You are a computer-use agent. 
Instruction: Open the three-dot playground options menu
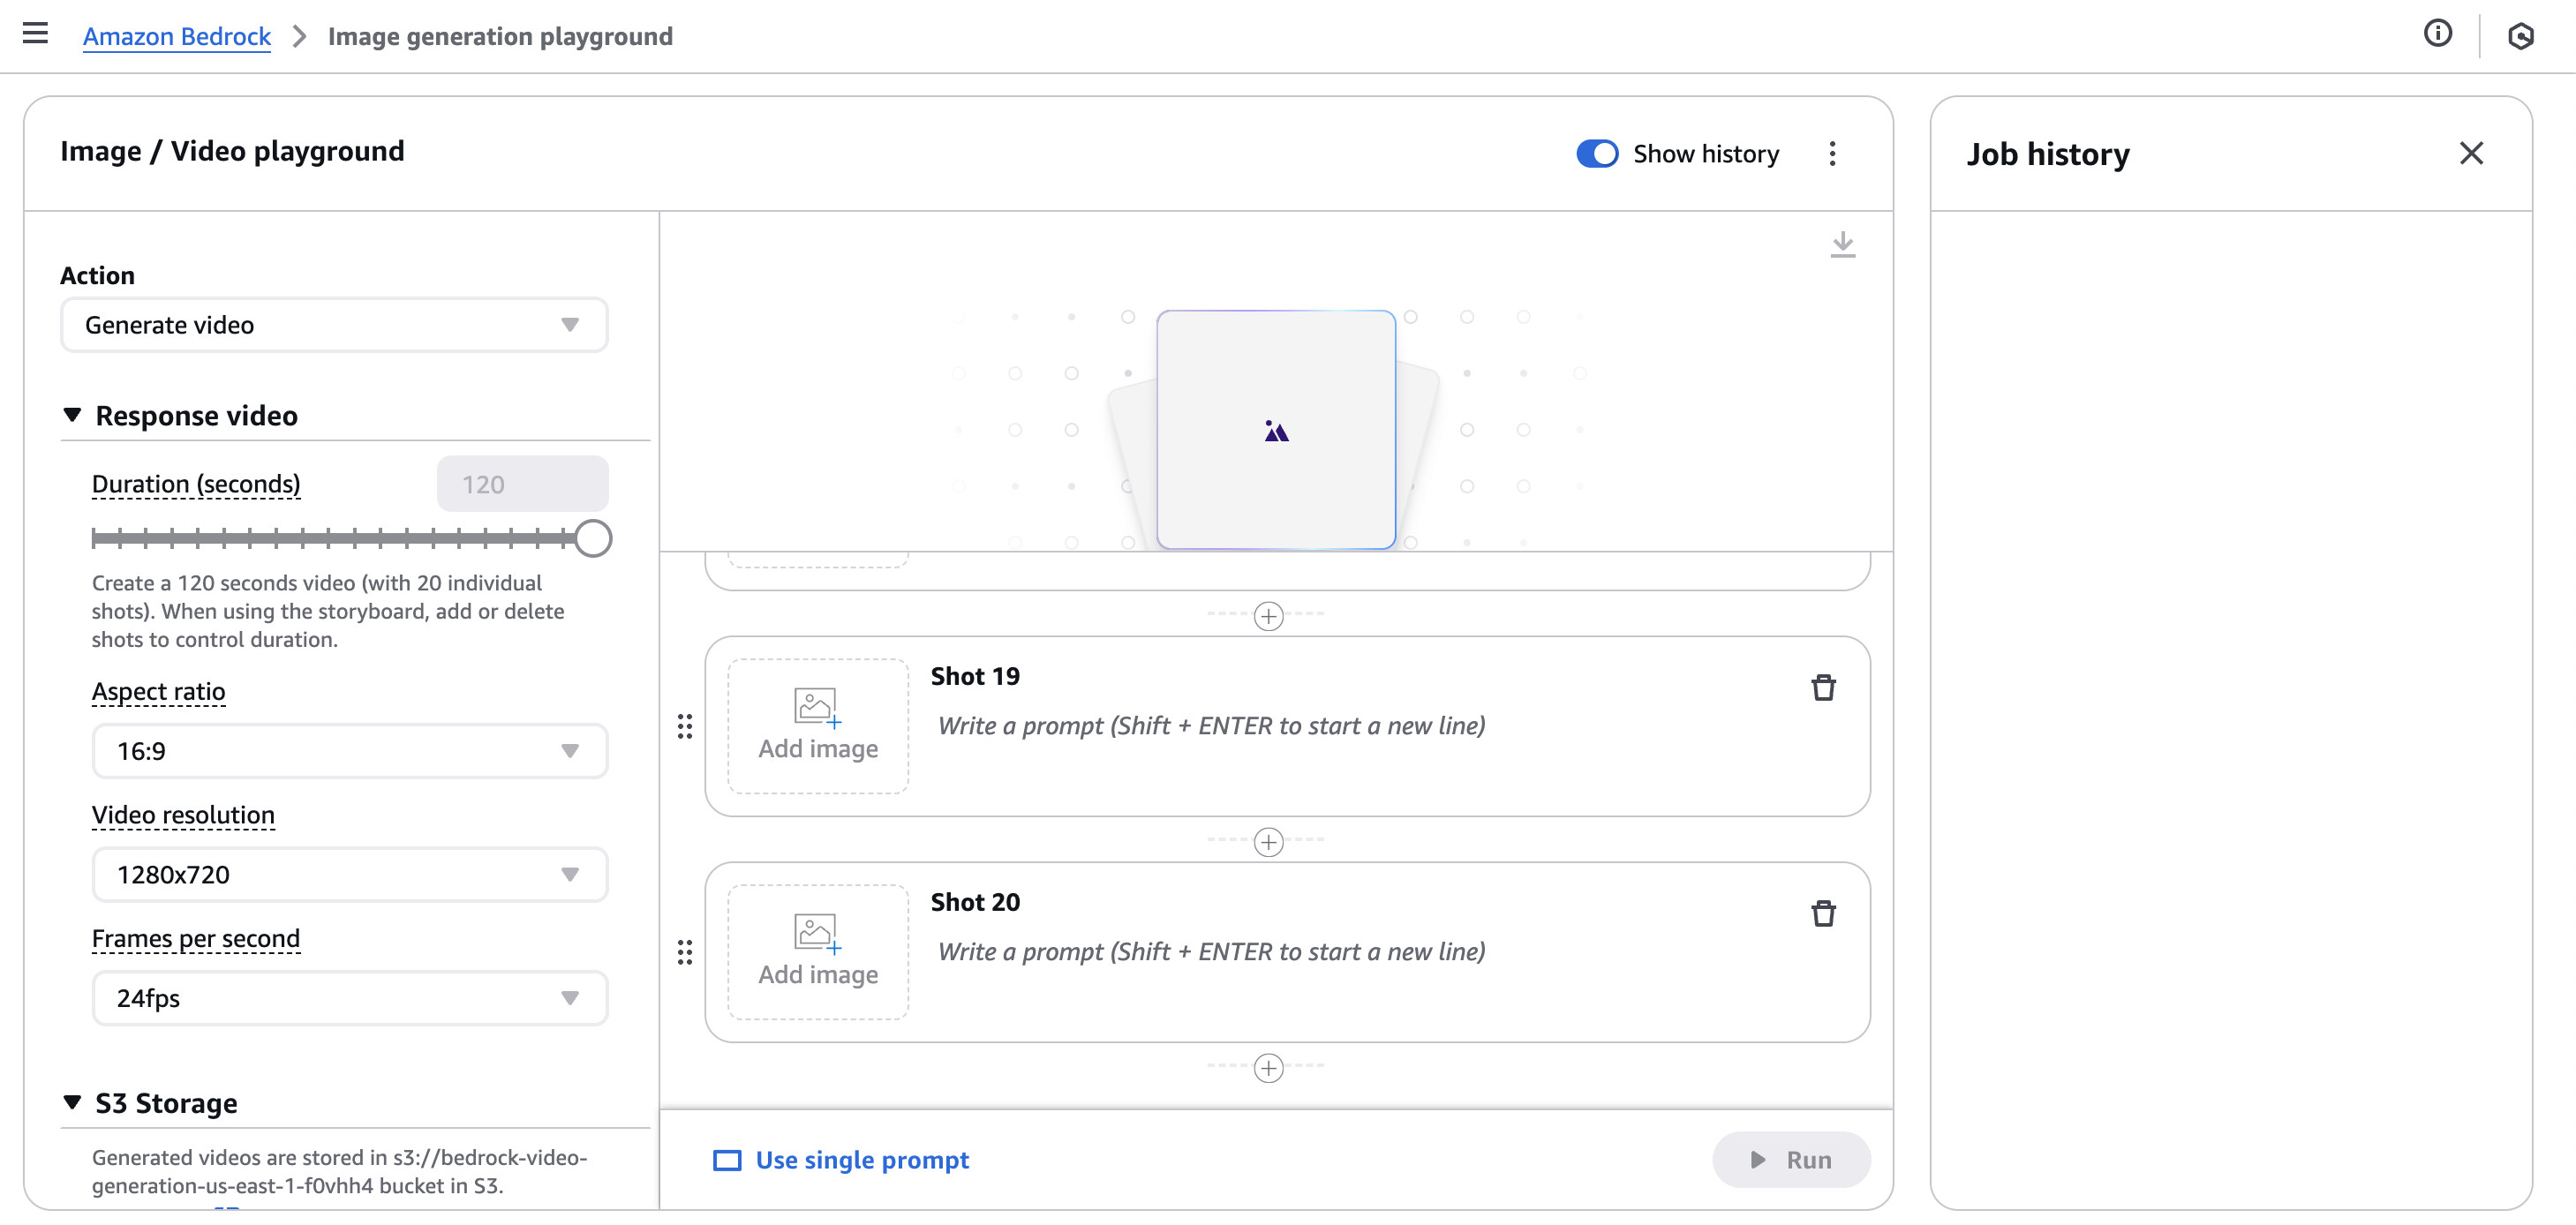click(x=1832, y=153)
